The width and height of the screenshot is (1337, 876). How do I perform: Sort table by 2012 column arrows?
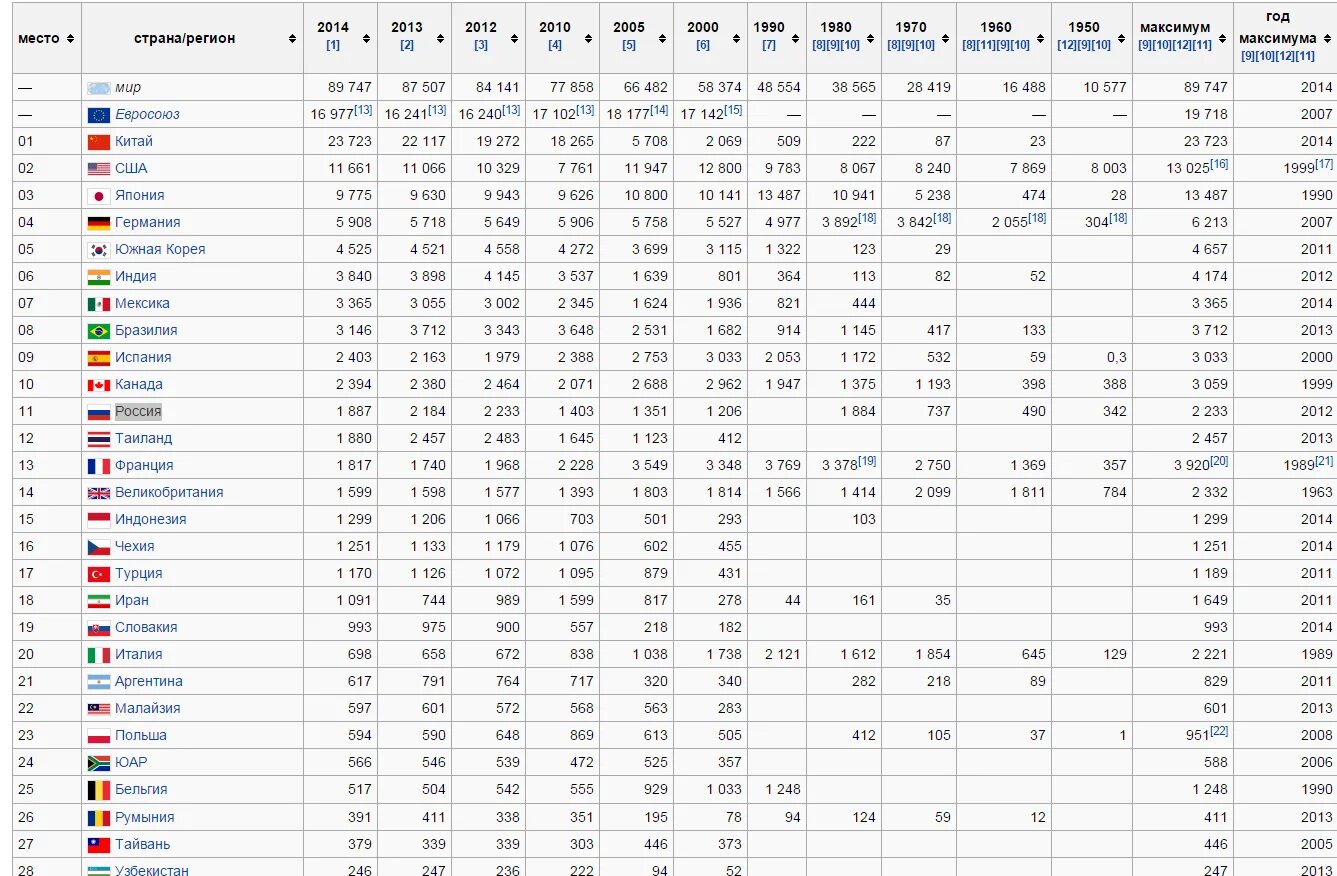pyautogui.click(x=514, y=38)
